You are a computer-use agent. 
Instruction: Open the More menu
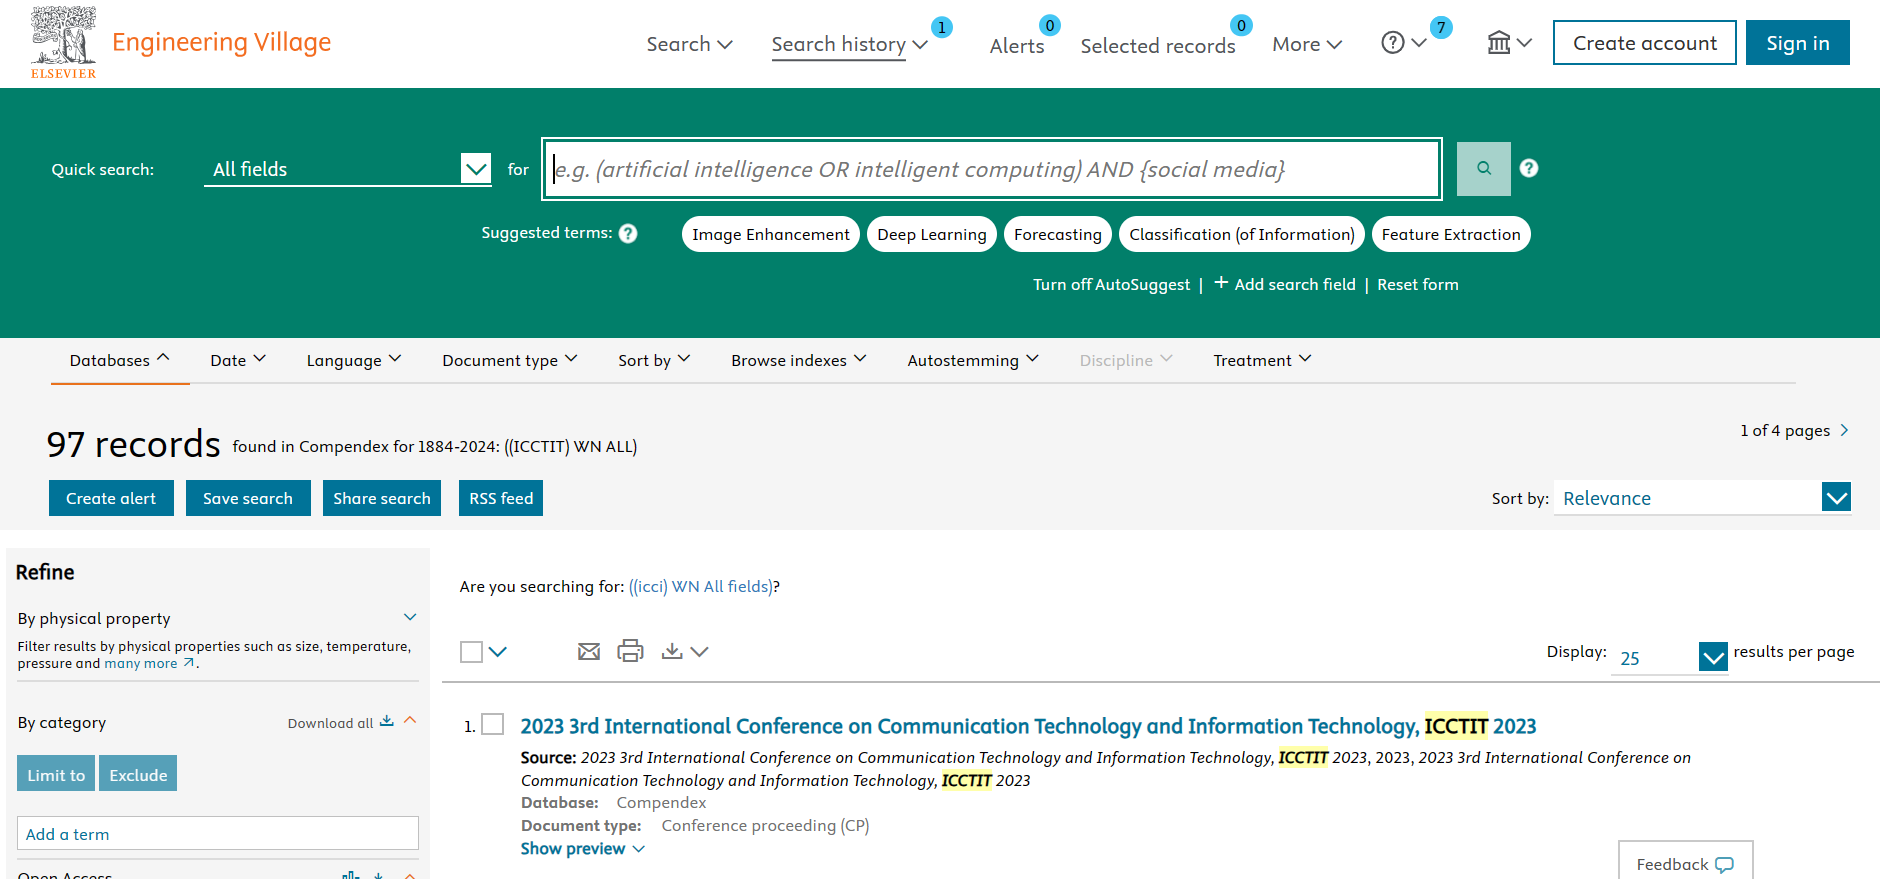tap(1307, 44)
